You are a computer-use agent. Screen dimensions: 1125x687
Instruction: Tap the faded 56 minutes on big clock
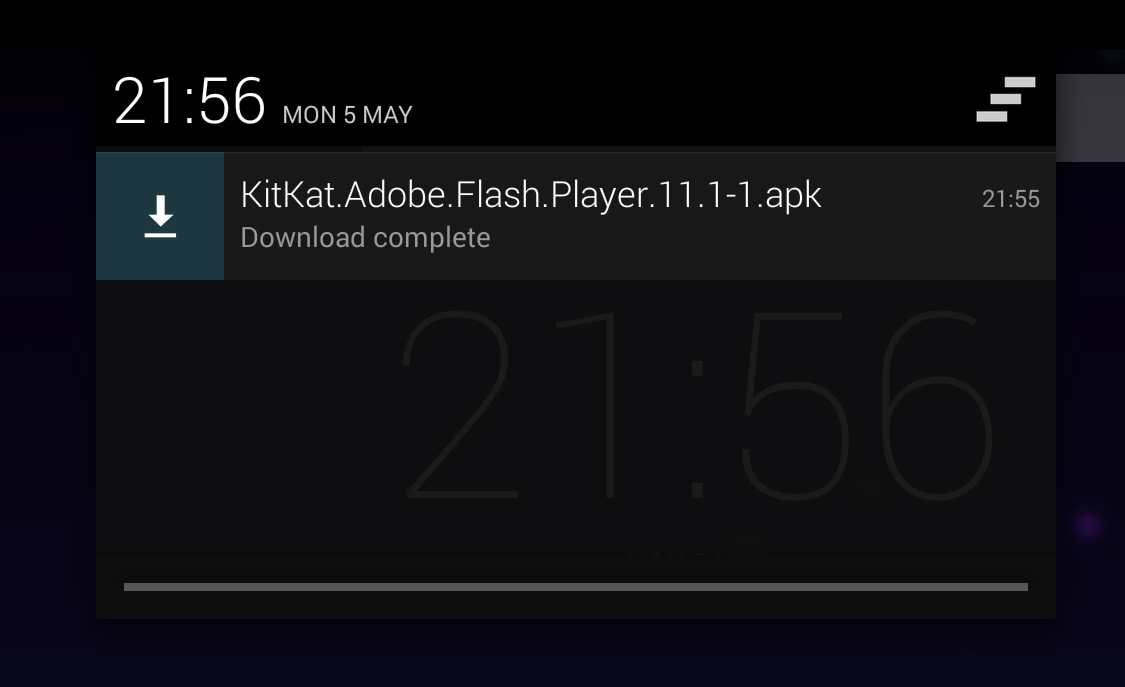click(x=867, y=405)
